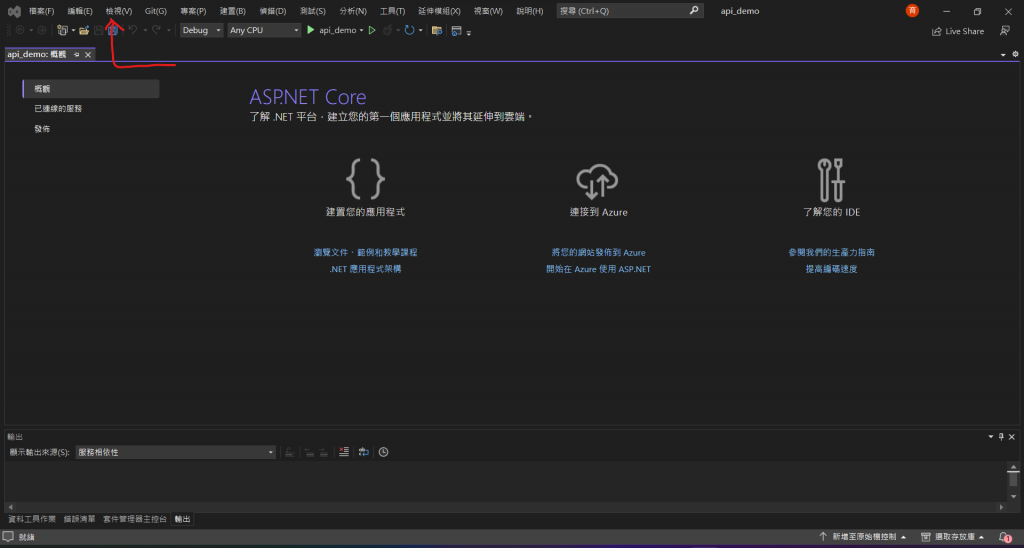Click the Redo arrow icon

(x=157, y=30)
